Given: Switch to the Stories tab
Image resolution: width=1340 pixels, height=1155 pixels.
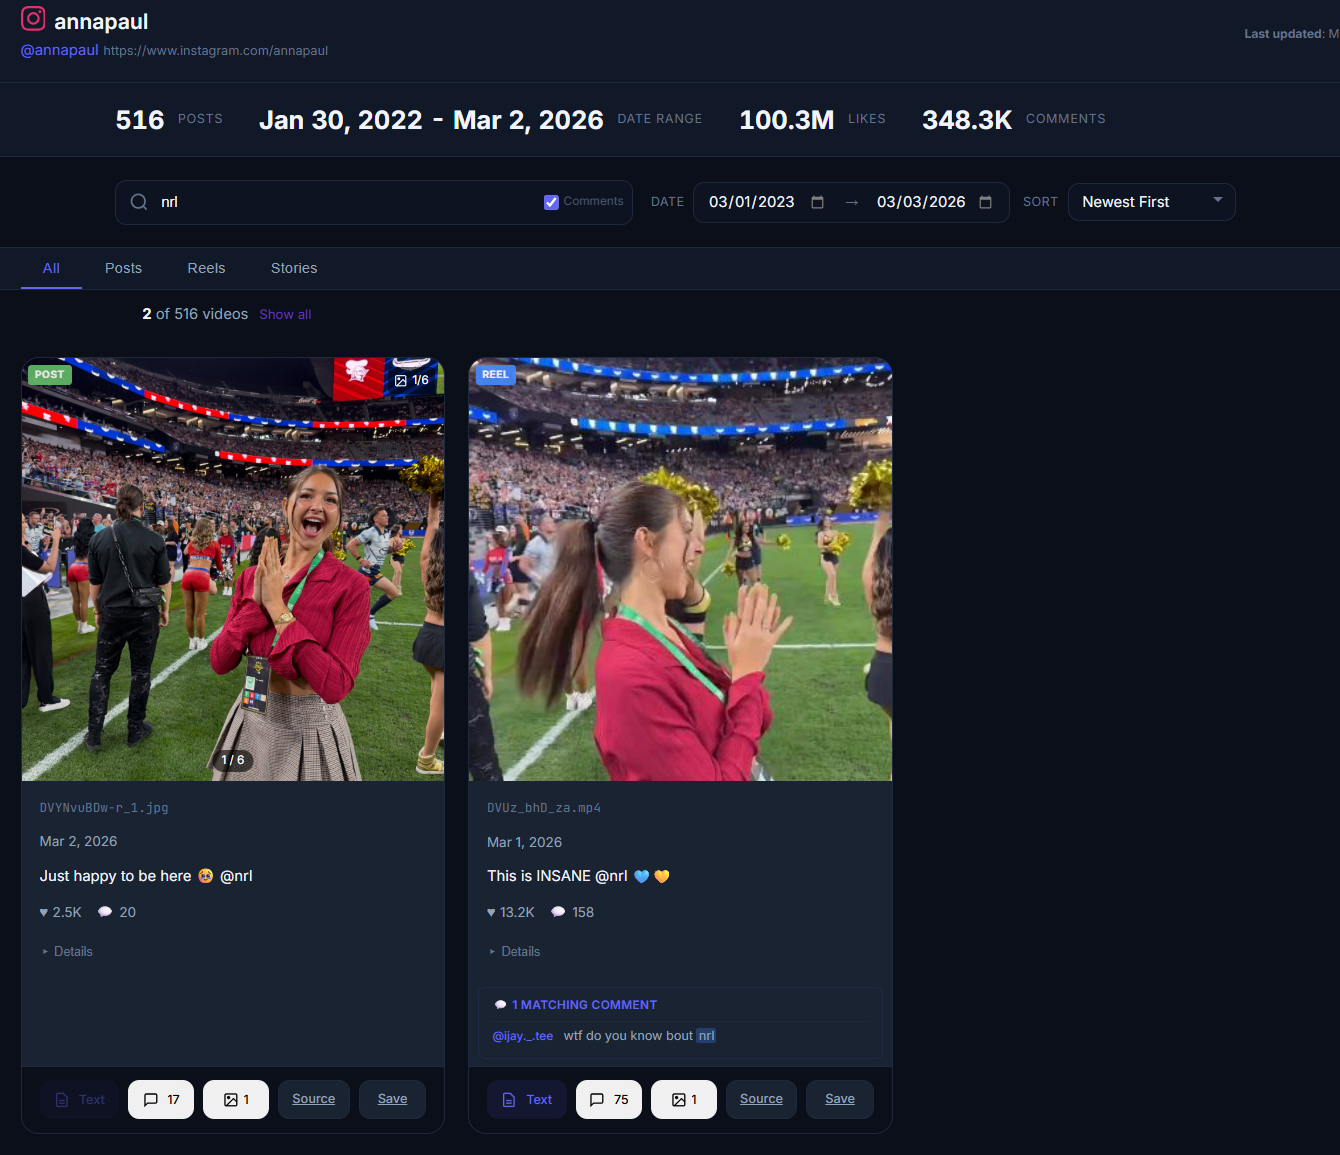Looking at the screenshot, I should click(x=294, y=268).
